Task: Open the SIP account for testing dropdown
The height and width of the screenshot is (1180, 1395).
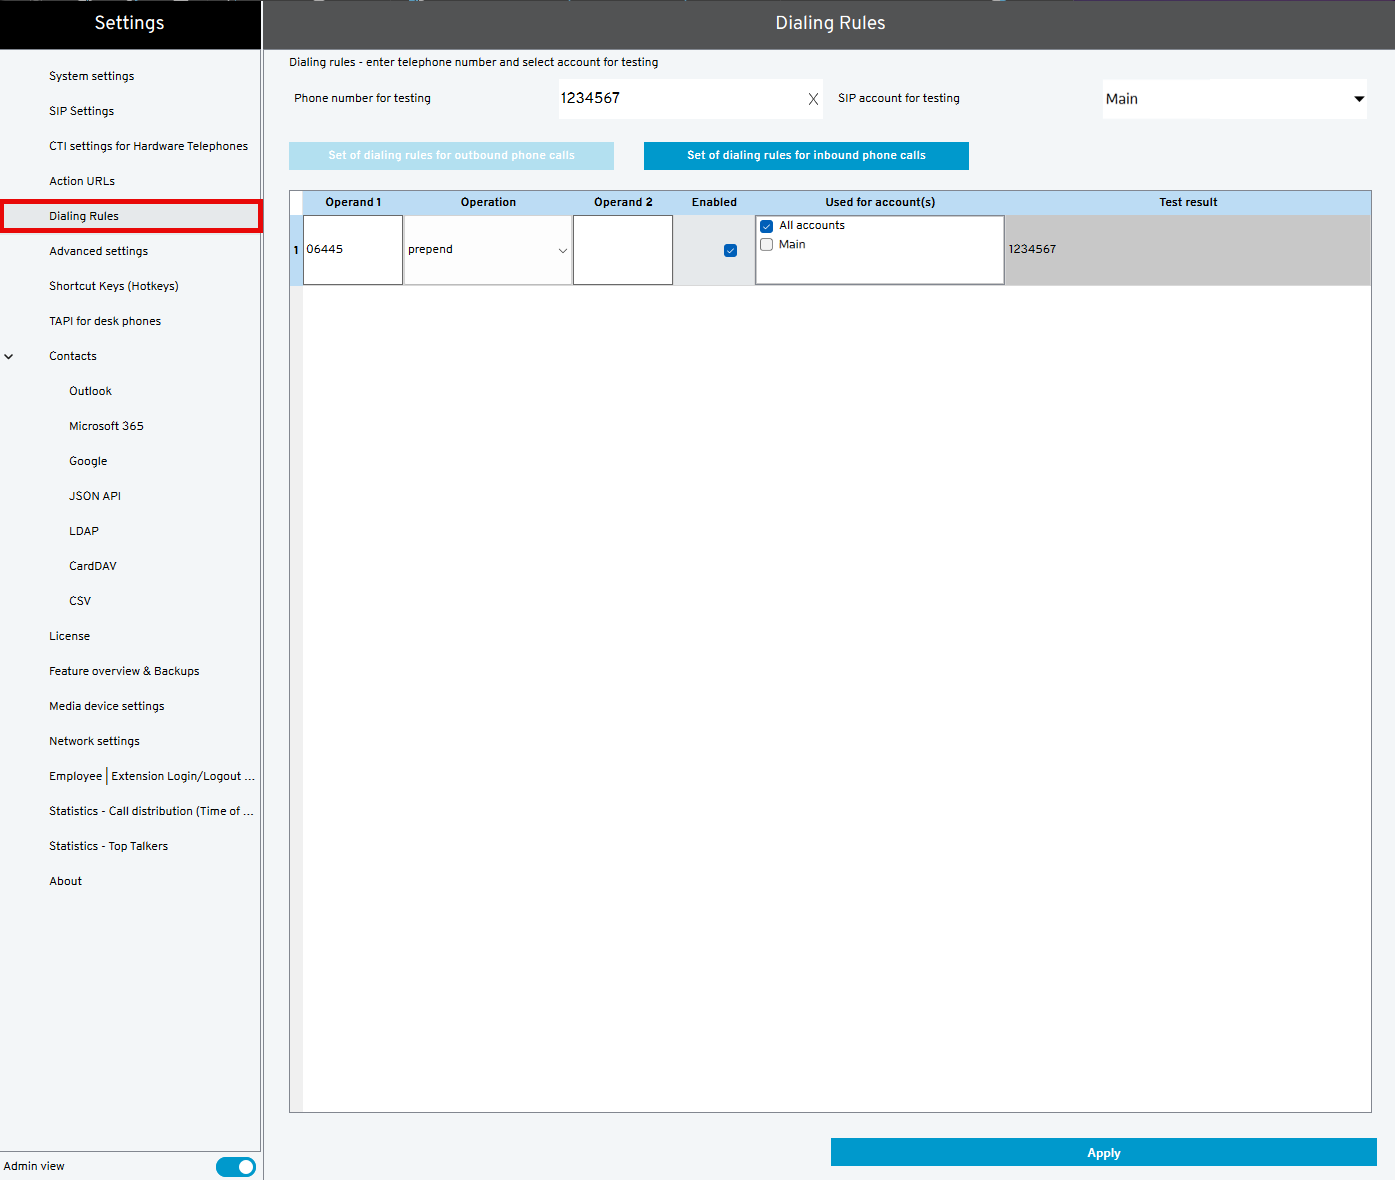Action: (1234, 99)
